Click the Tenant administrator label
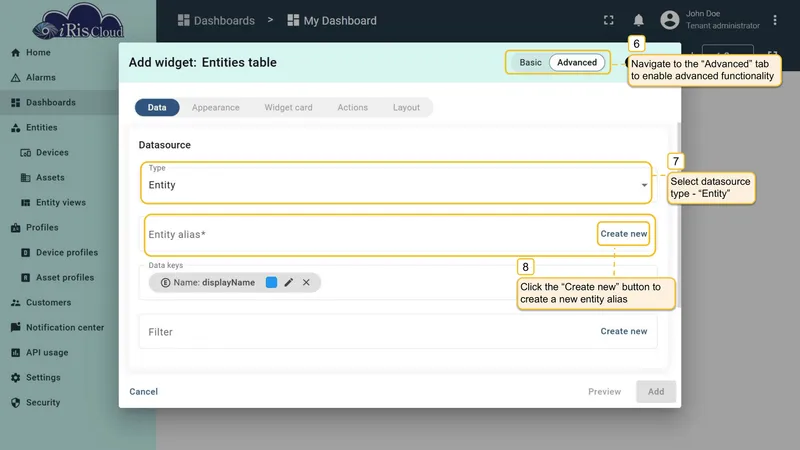800x450 pixels. coord(722,26)
